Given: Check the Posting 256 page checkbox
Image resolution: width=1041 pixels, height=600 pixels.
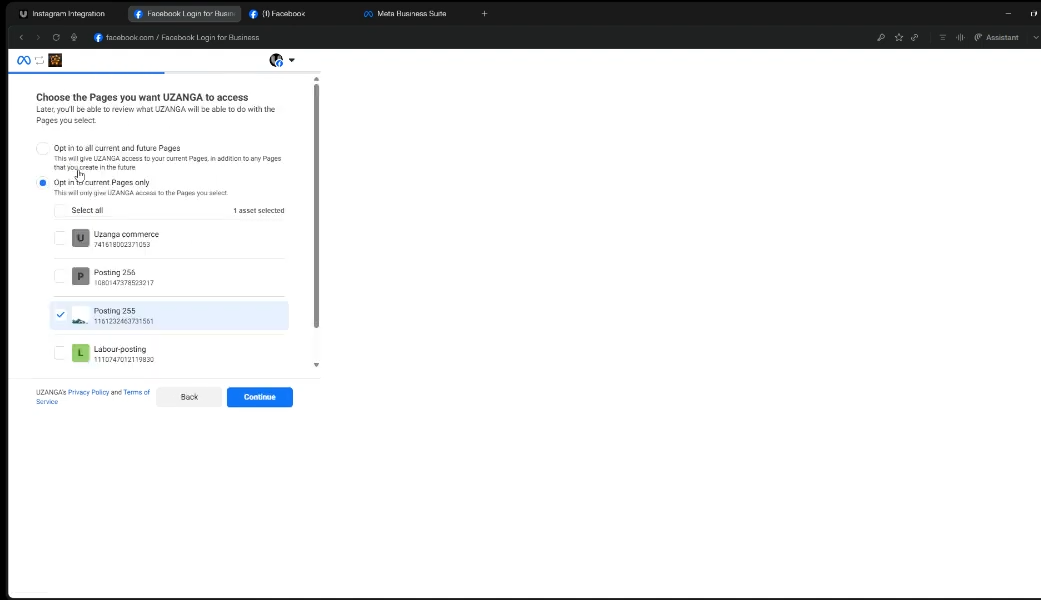Looking at the screenshot, I should (60, 276).
